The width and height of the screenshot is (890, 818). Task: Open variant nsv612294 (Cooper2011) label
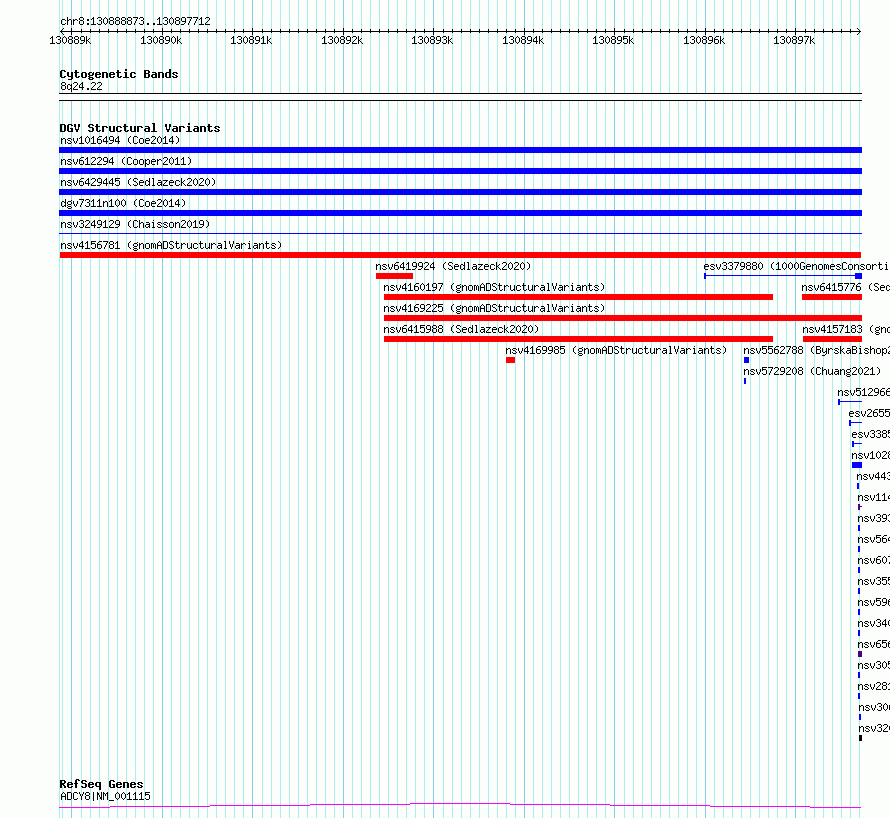tap(126, 161)
